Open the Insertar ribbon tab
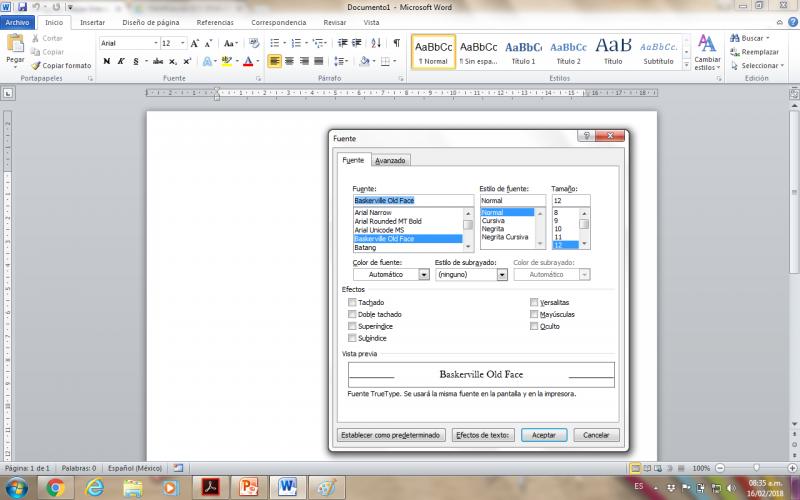Viewport: 800px width, 500px height. [92, 22]
